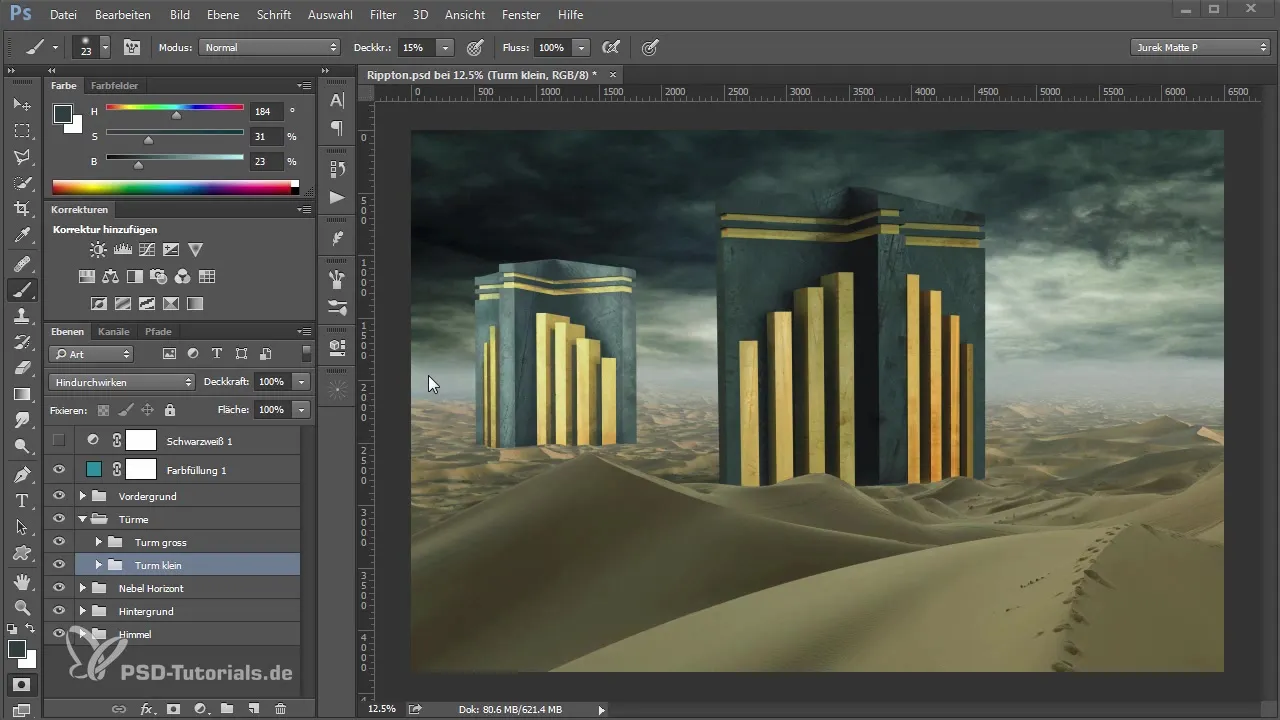Click the Deckkr. opacity value field
Image resolution: width=1280 pixels, height=720 pixels.
pyautogui.click(x=415, y=47)
